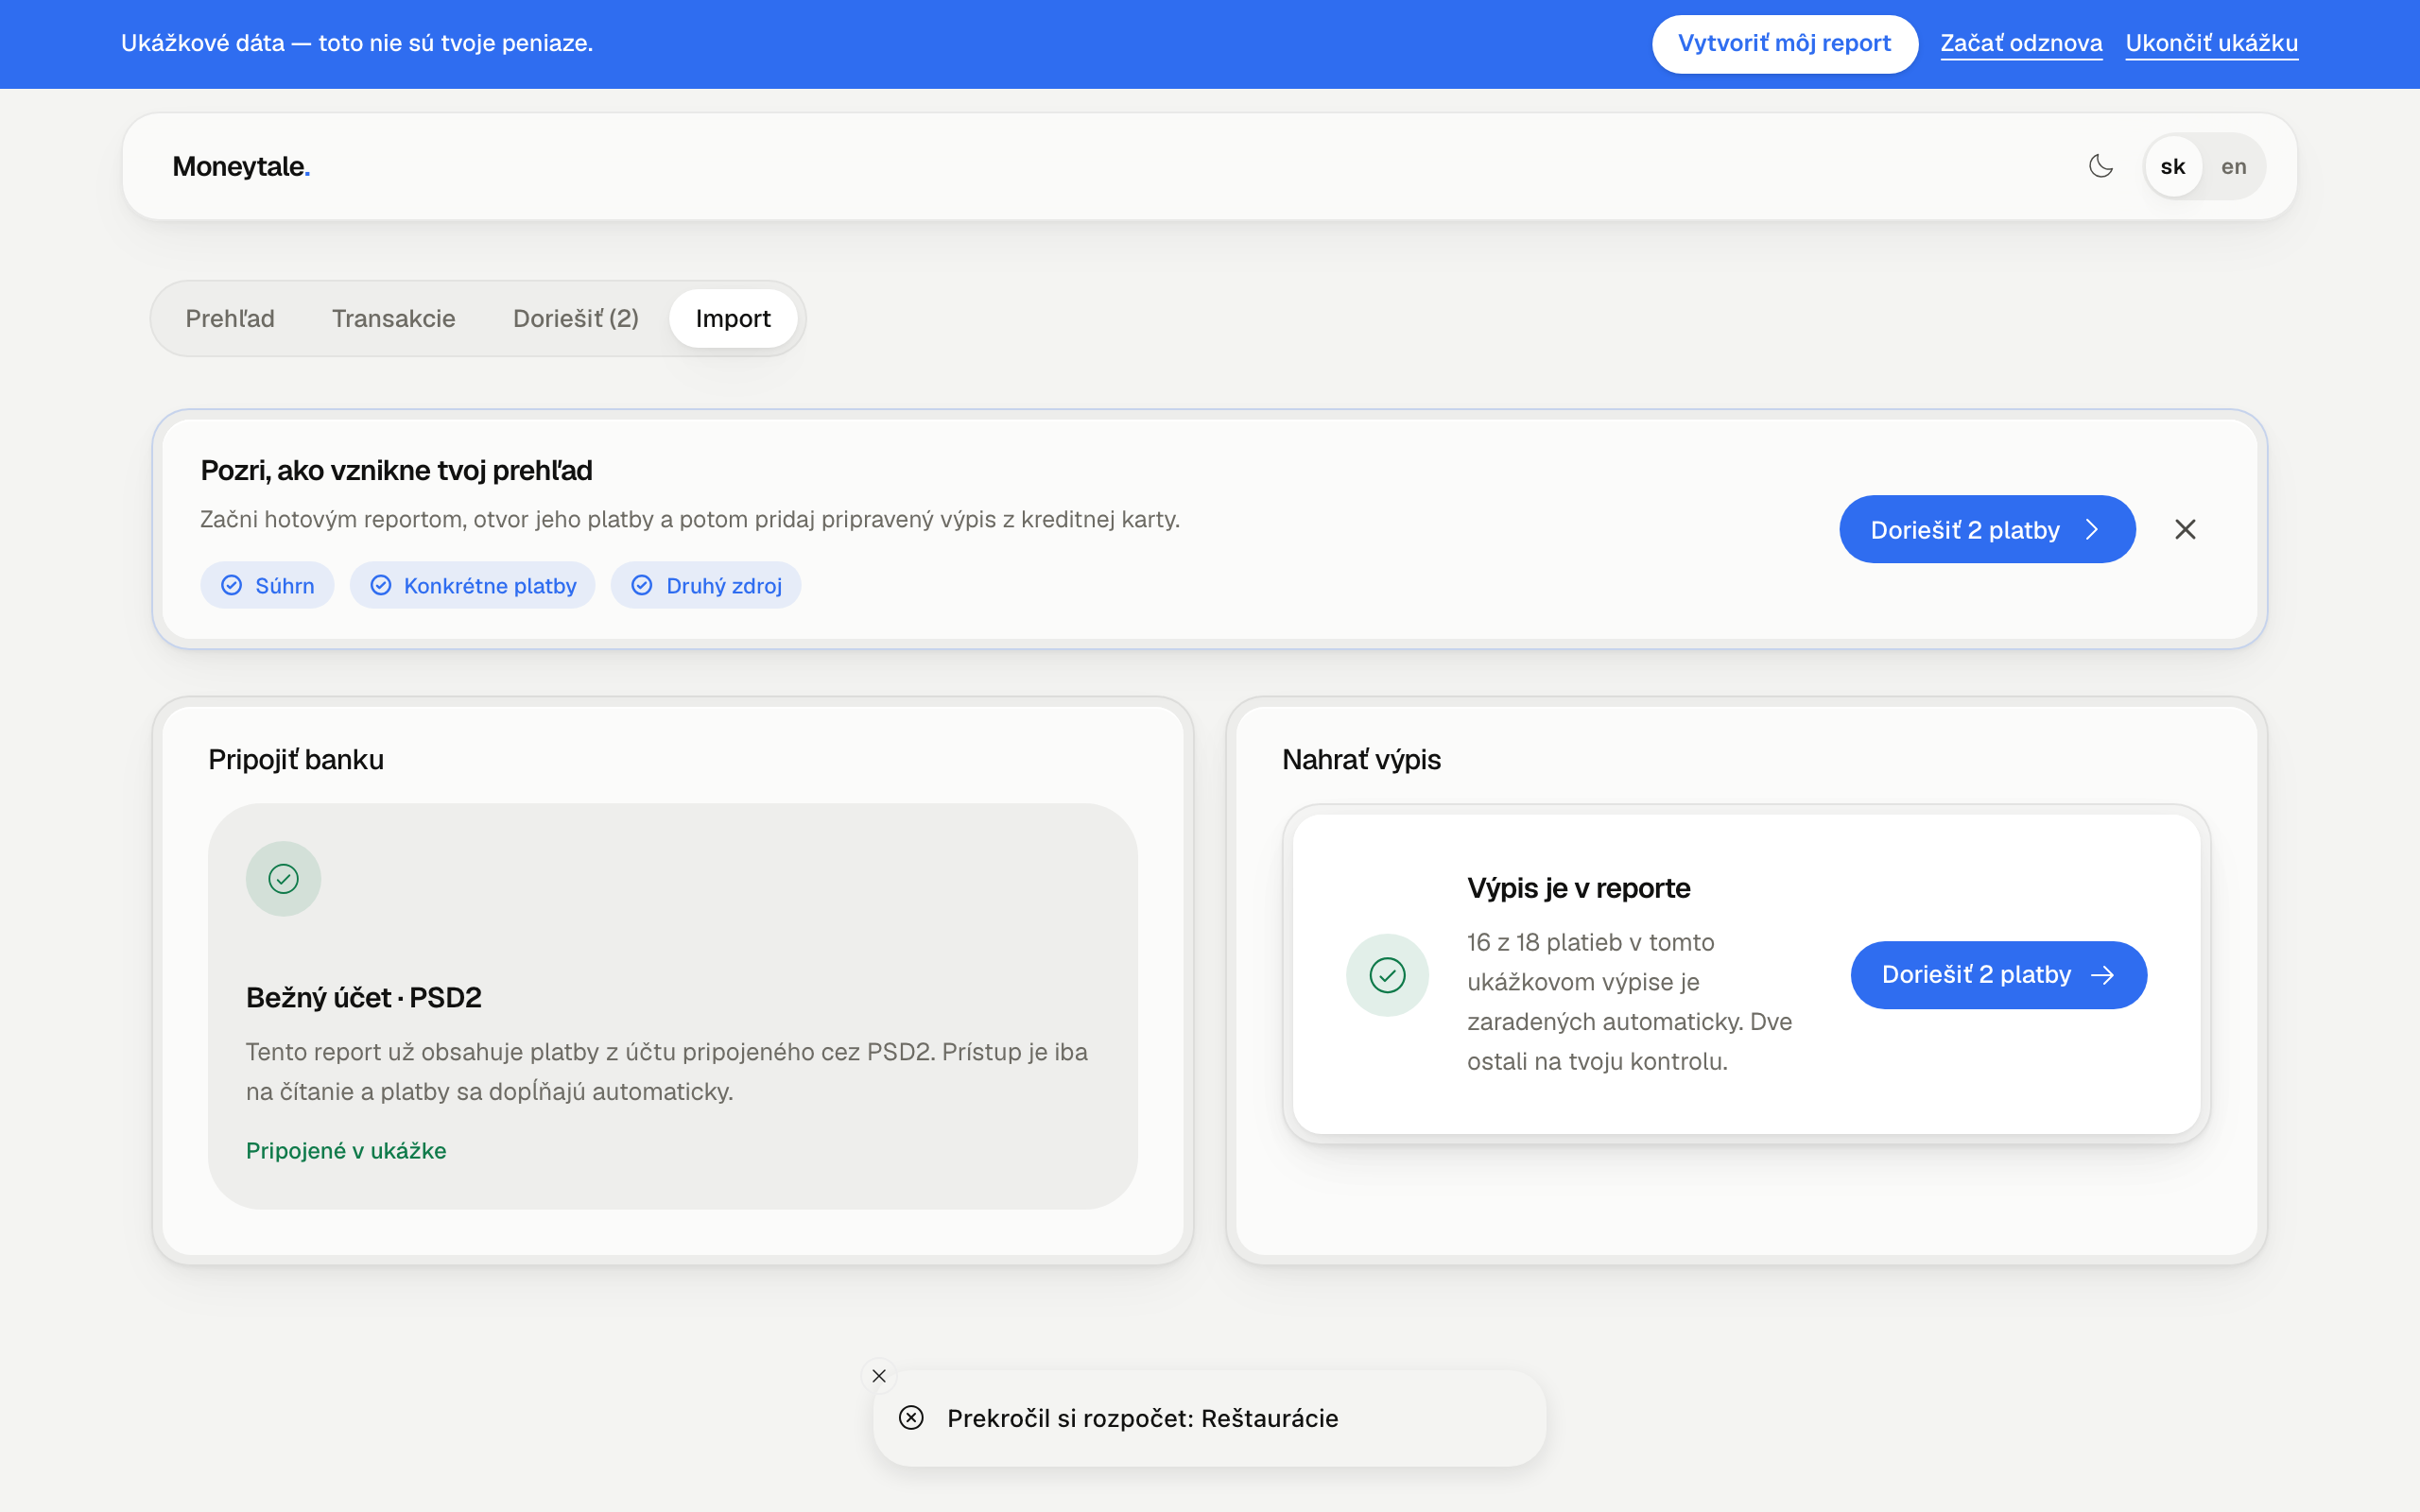Click the green check icon in Pripojiť banku

pyautogui.click(x=284, y=879)
